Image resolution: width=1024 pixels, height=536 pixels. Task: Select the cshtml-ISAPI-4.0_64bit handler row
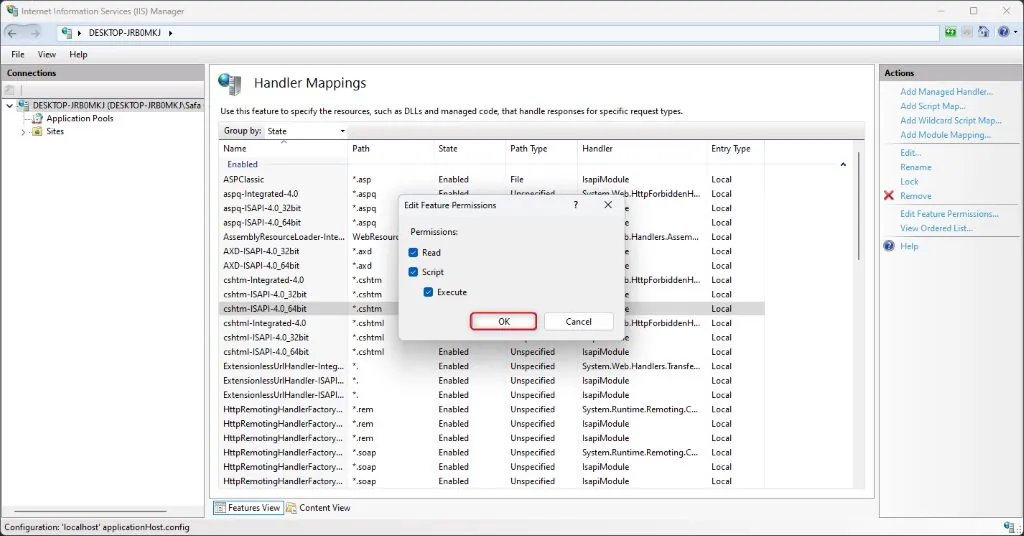pyautogui.click(x=491, y=352)
